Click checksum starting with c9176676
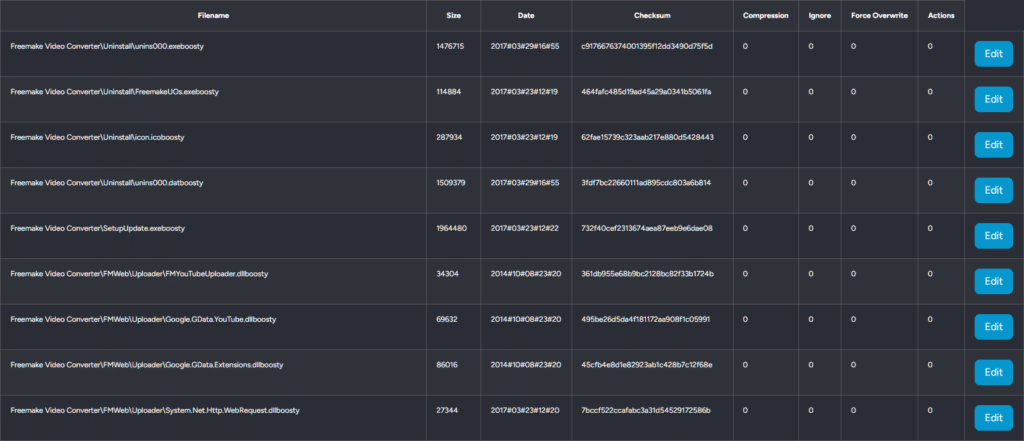This screenshot has width=1024, height=441. click(x=647, y=46)
